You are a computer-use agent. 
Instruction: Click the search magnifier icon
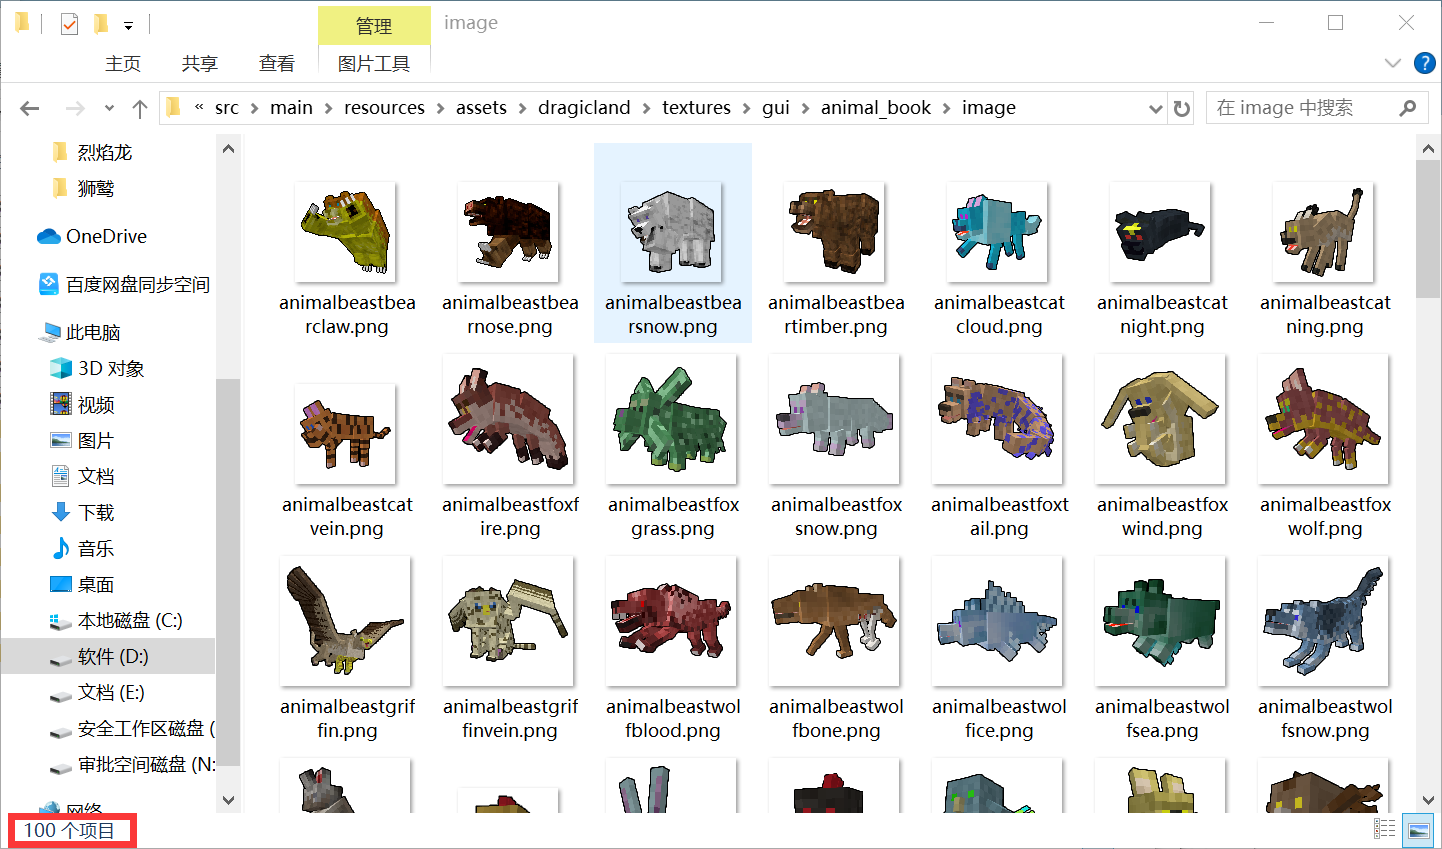pyautogui.click(x=1408, y=108)
